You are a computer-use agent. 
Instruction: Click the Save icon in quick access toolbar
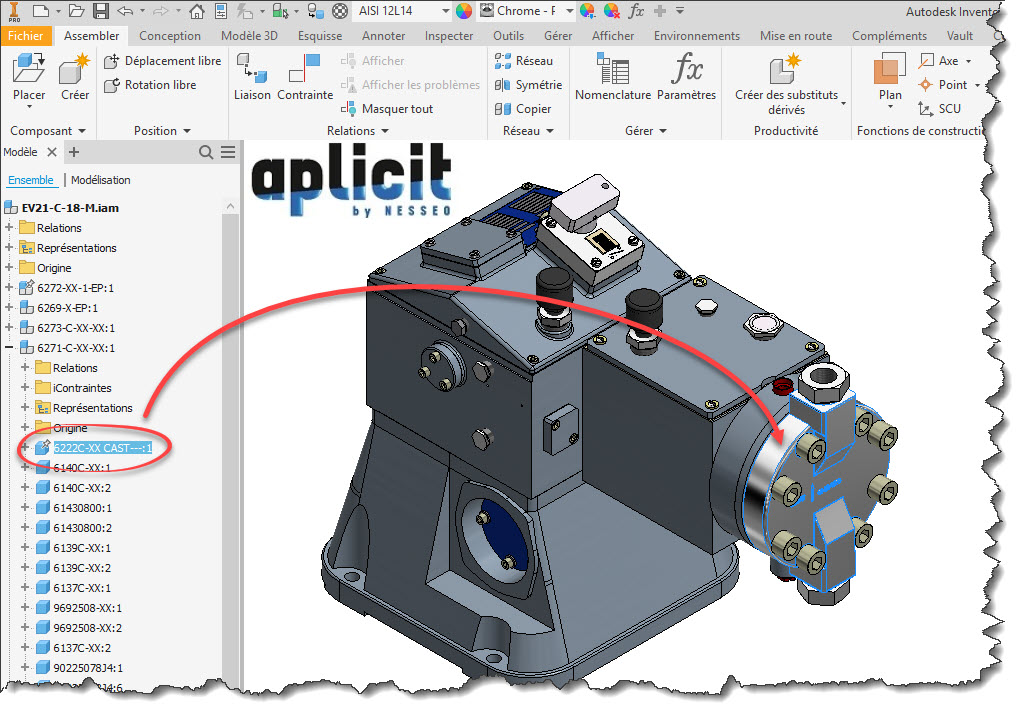[x=100, y=11]
